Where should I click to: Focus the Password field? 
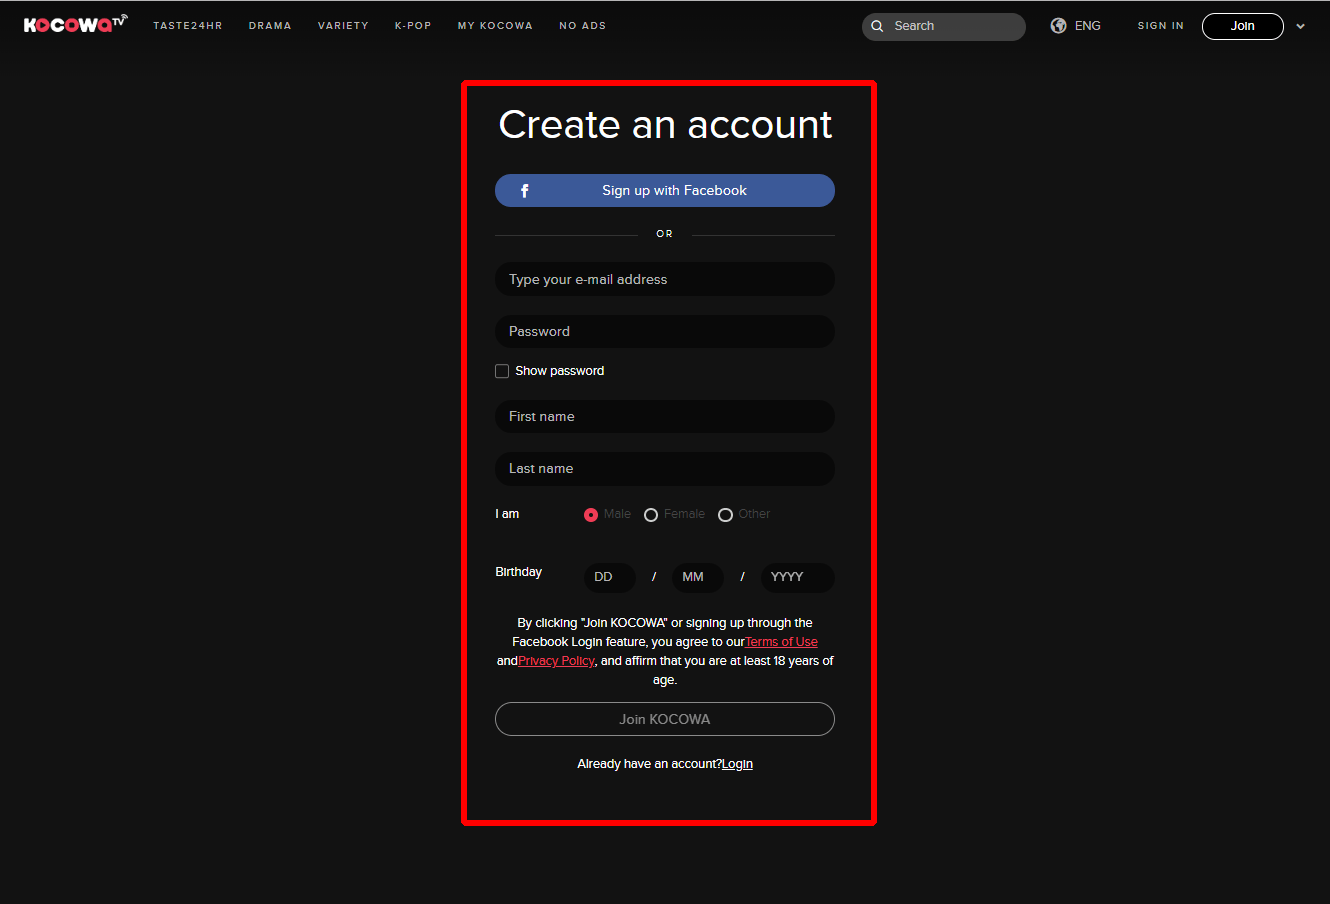click(665, 331)
